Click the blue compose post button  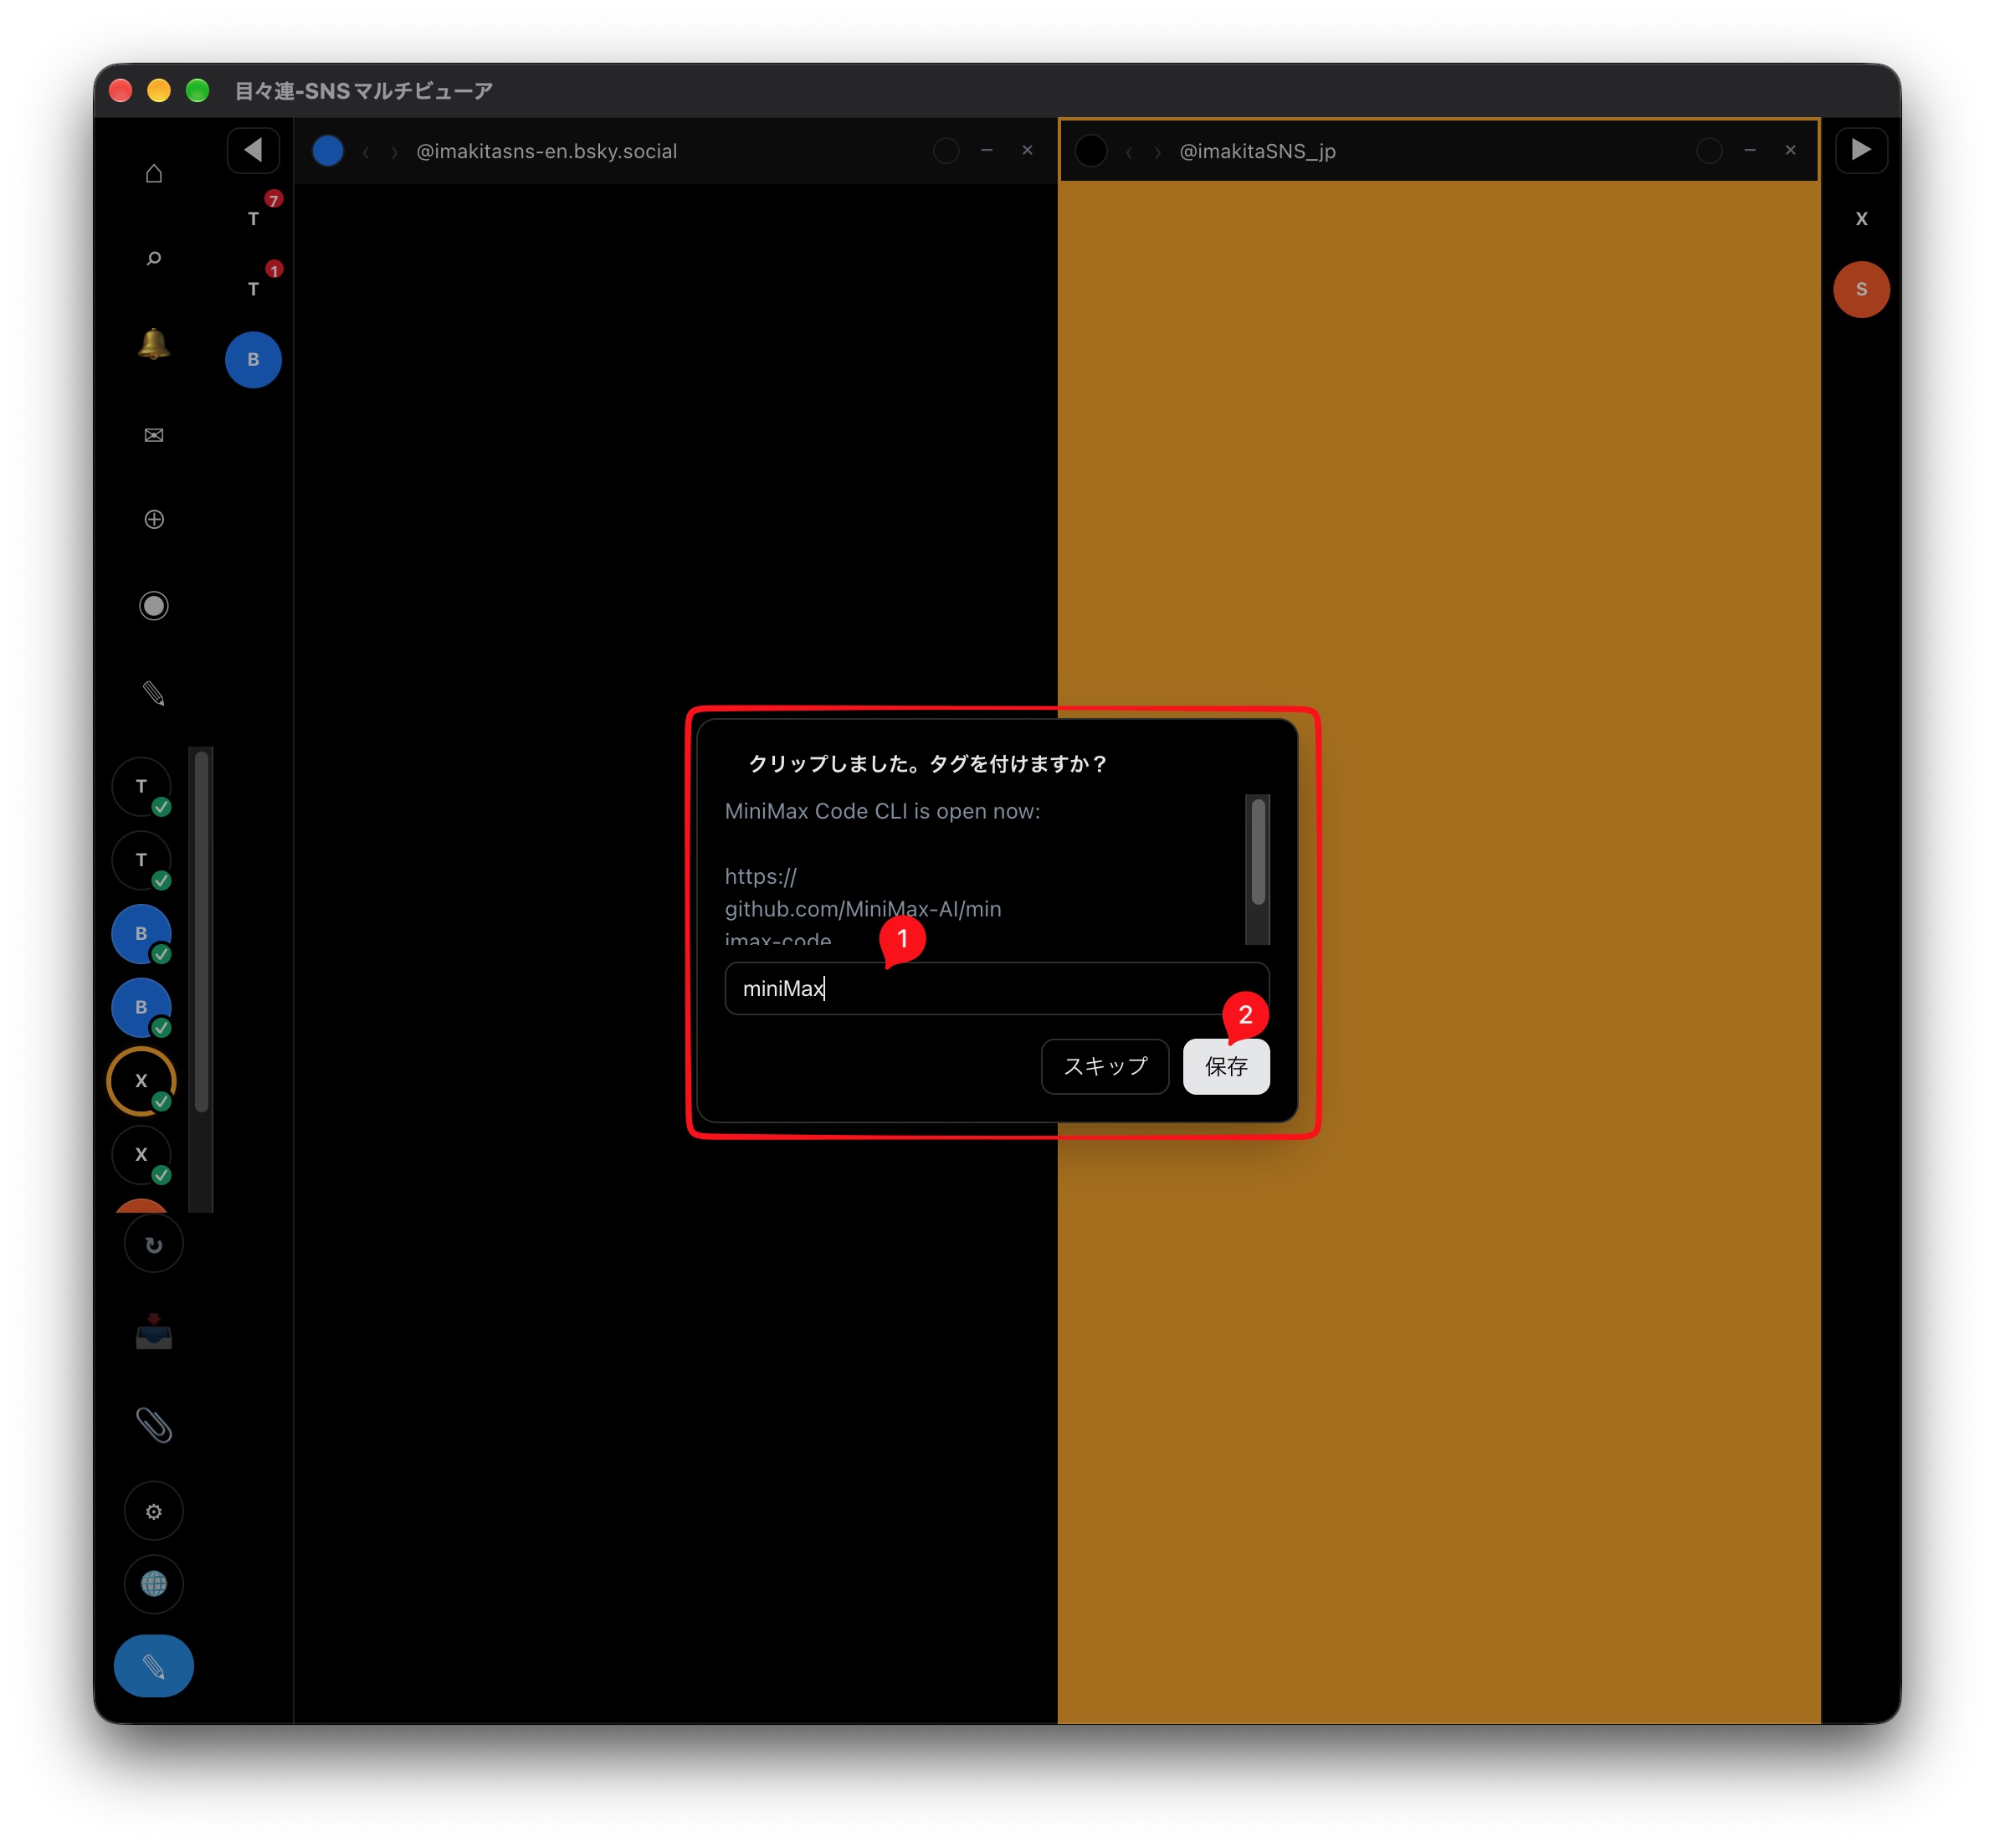153,1666
